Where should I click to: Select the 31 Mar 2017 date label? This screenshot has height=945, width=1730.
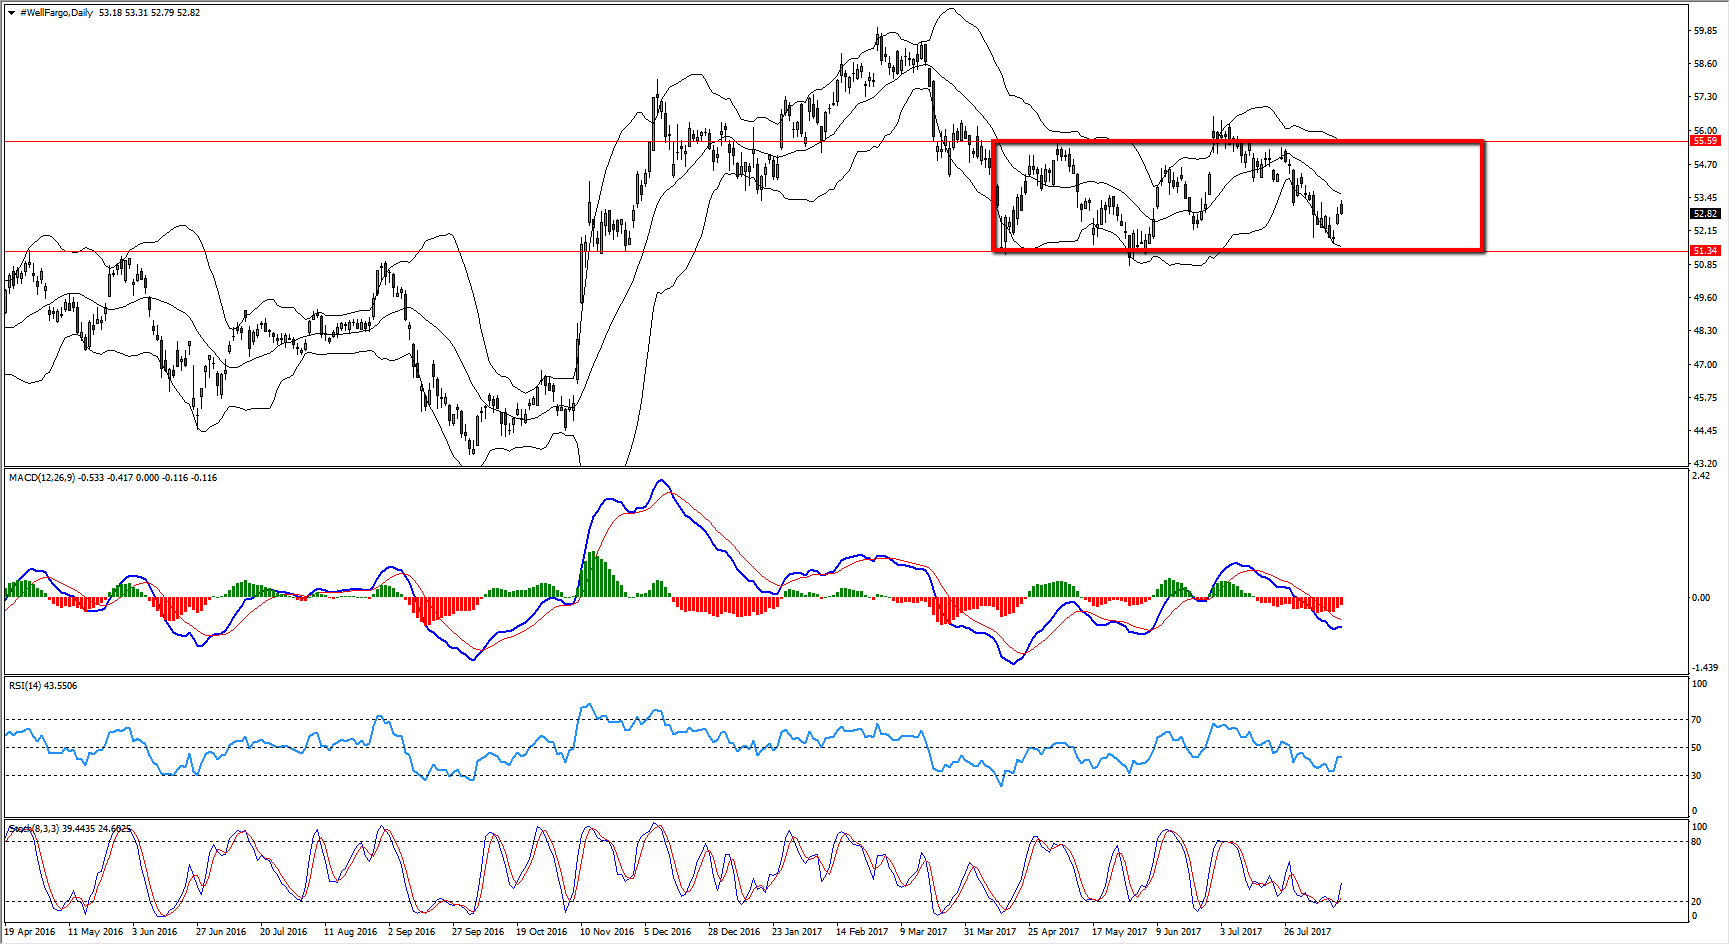click(990, 932)
